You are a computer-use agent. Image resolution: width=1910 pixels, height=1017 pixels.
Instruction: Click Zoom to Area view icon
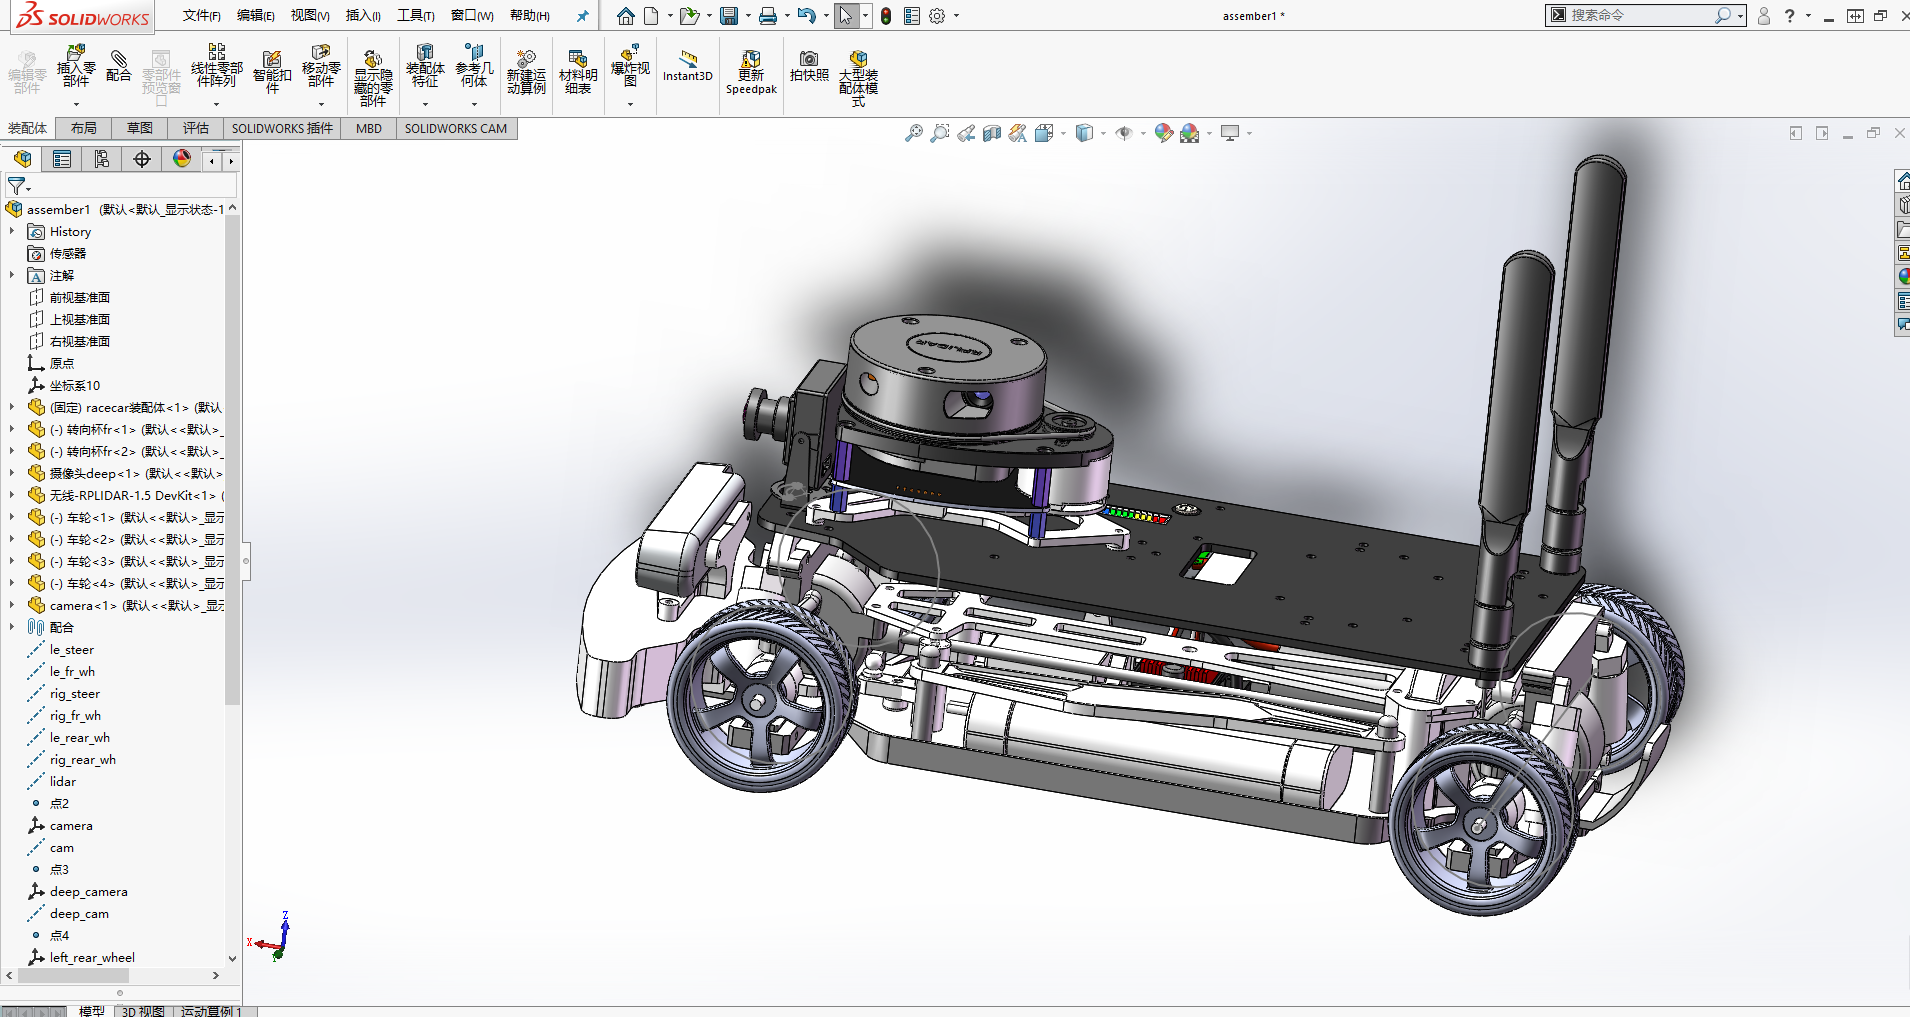(x=940, y=133)
